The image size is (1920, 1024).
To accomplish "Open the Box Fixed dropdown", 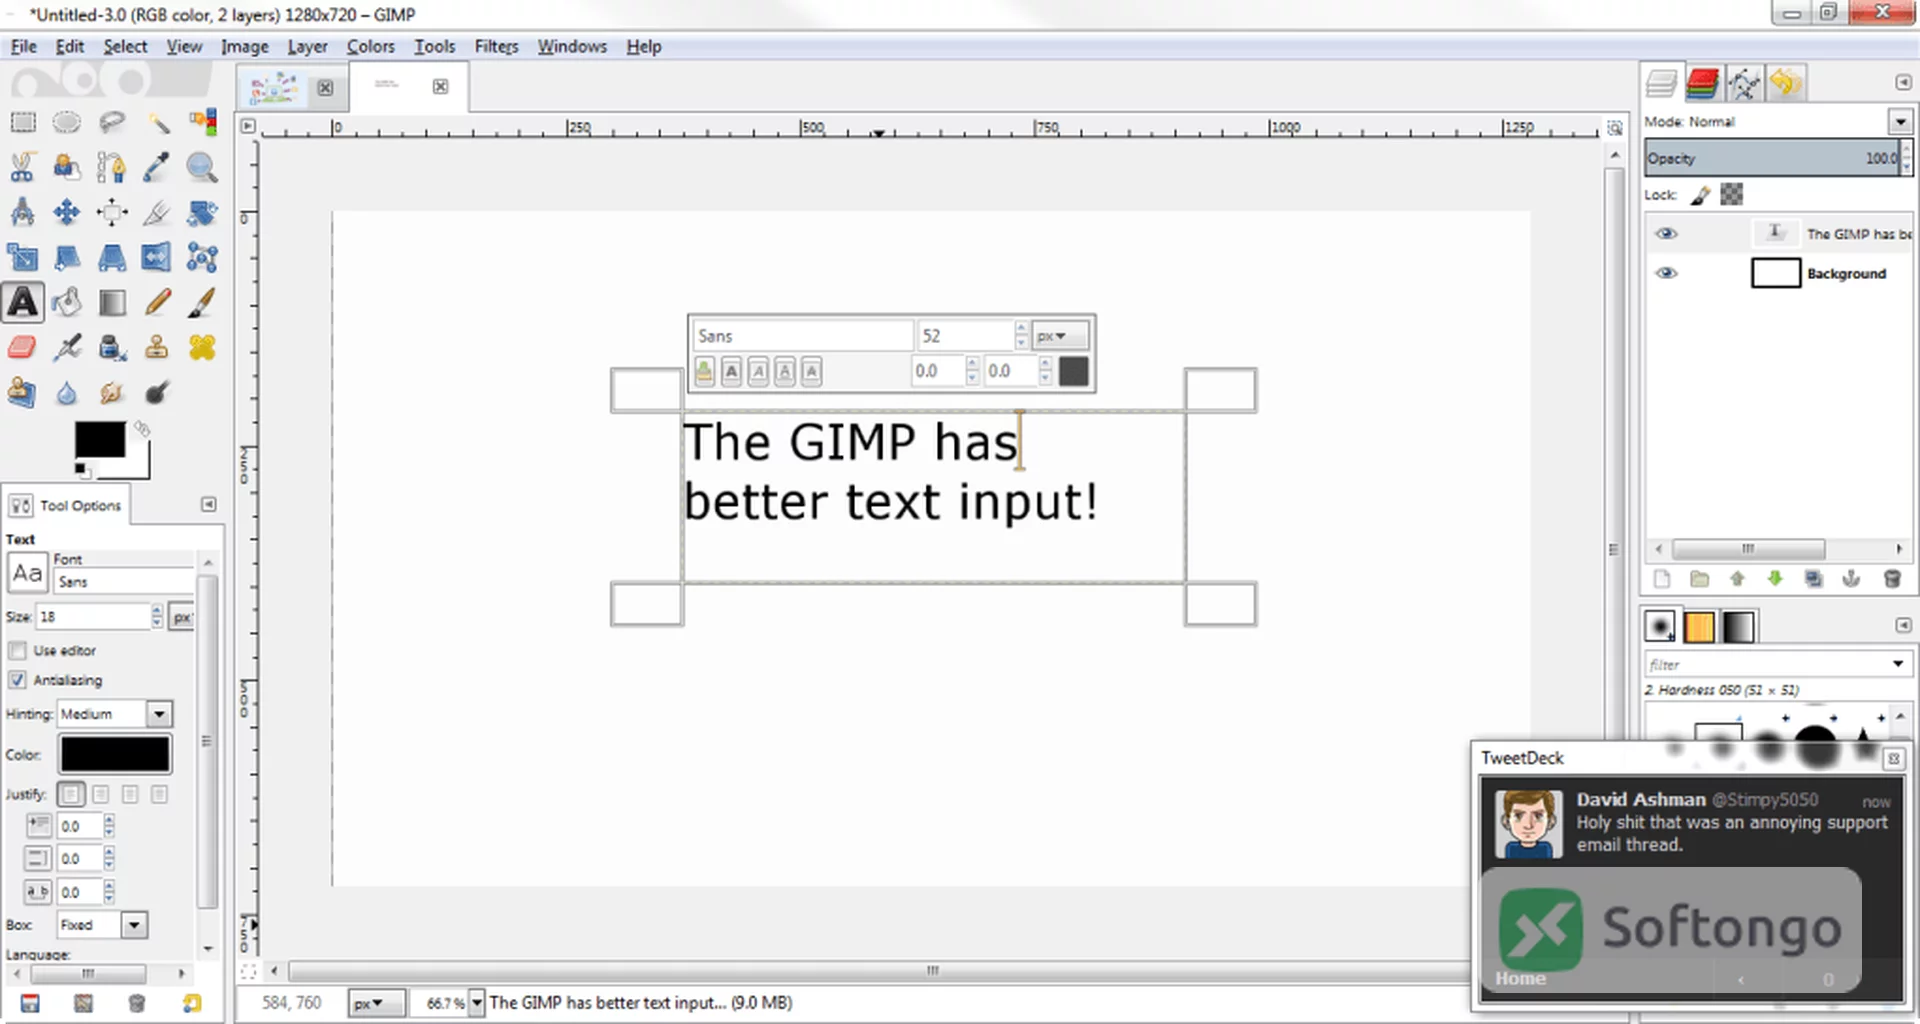I will click(x=102, y=925).
